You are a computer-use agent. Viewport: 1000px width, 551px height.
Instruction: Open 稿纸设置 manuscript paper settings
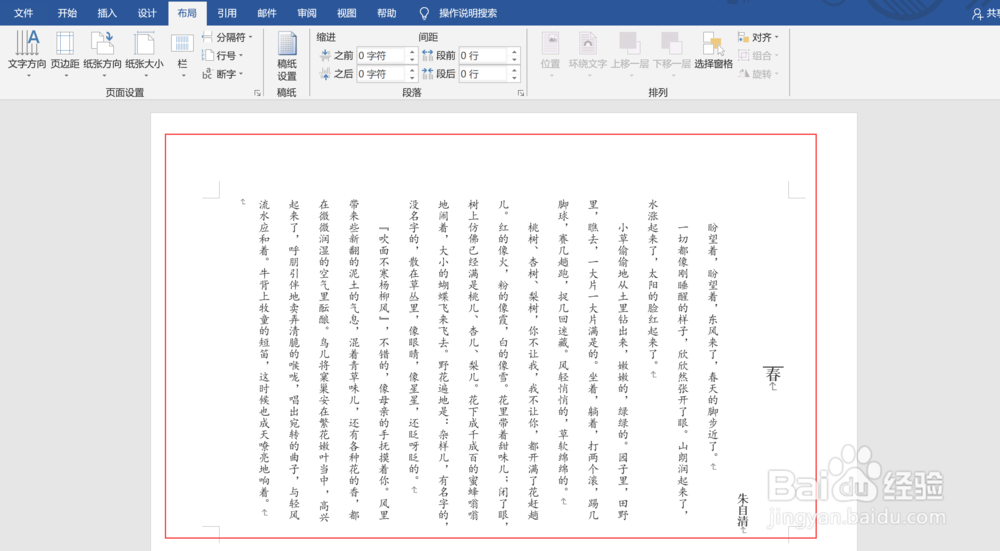pos(287,56)
